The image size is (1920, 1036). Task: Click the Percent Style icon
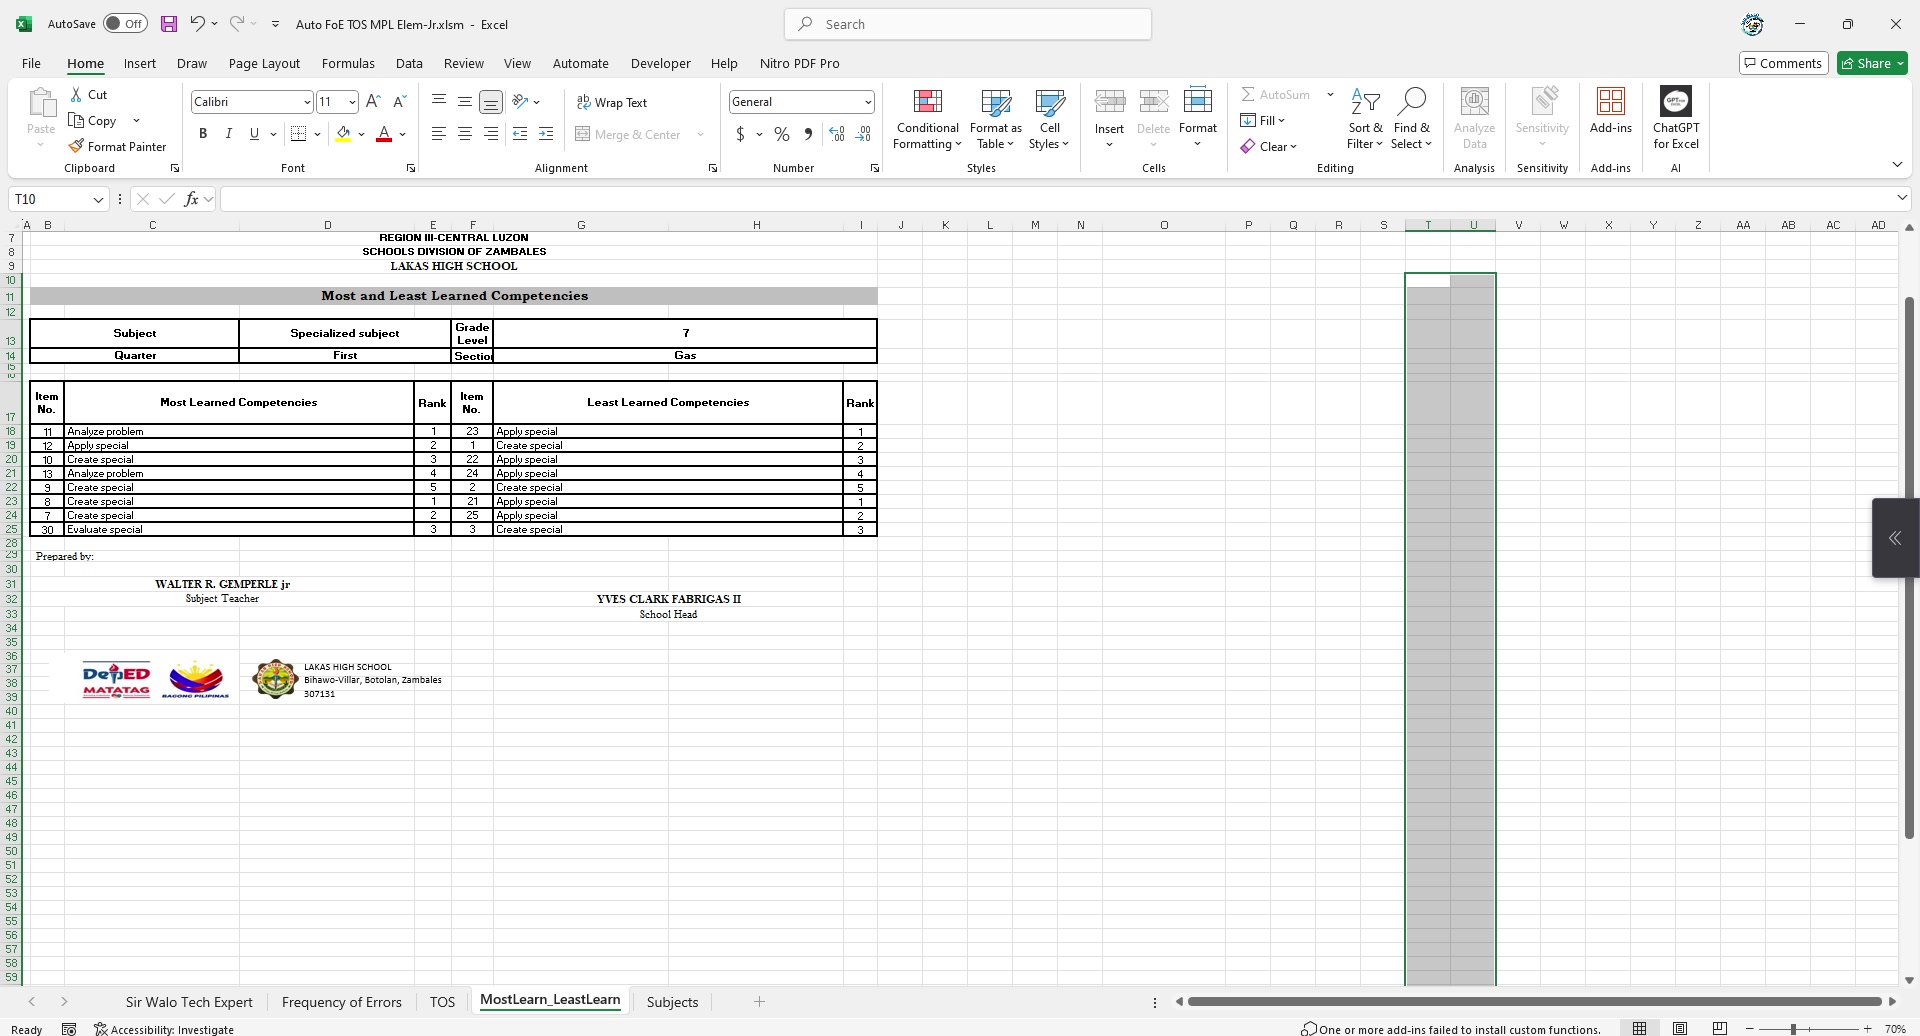[782, 134]
